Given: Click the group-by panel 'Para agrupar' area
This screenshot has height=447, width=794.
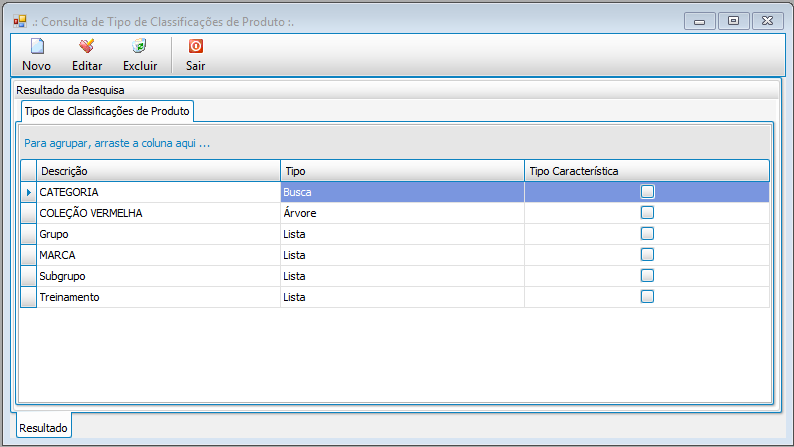Looking at the screenshot, I should pyautogui.click(x=394, y=143).
